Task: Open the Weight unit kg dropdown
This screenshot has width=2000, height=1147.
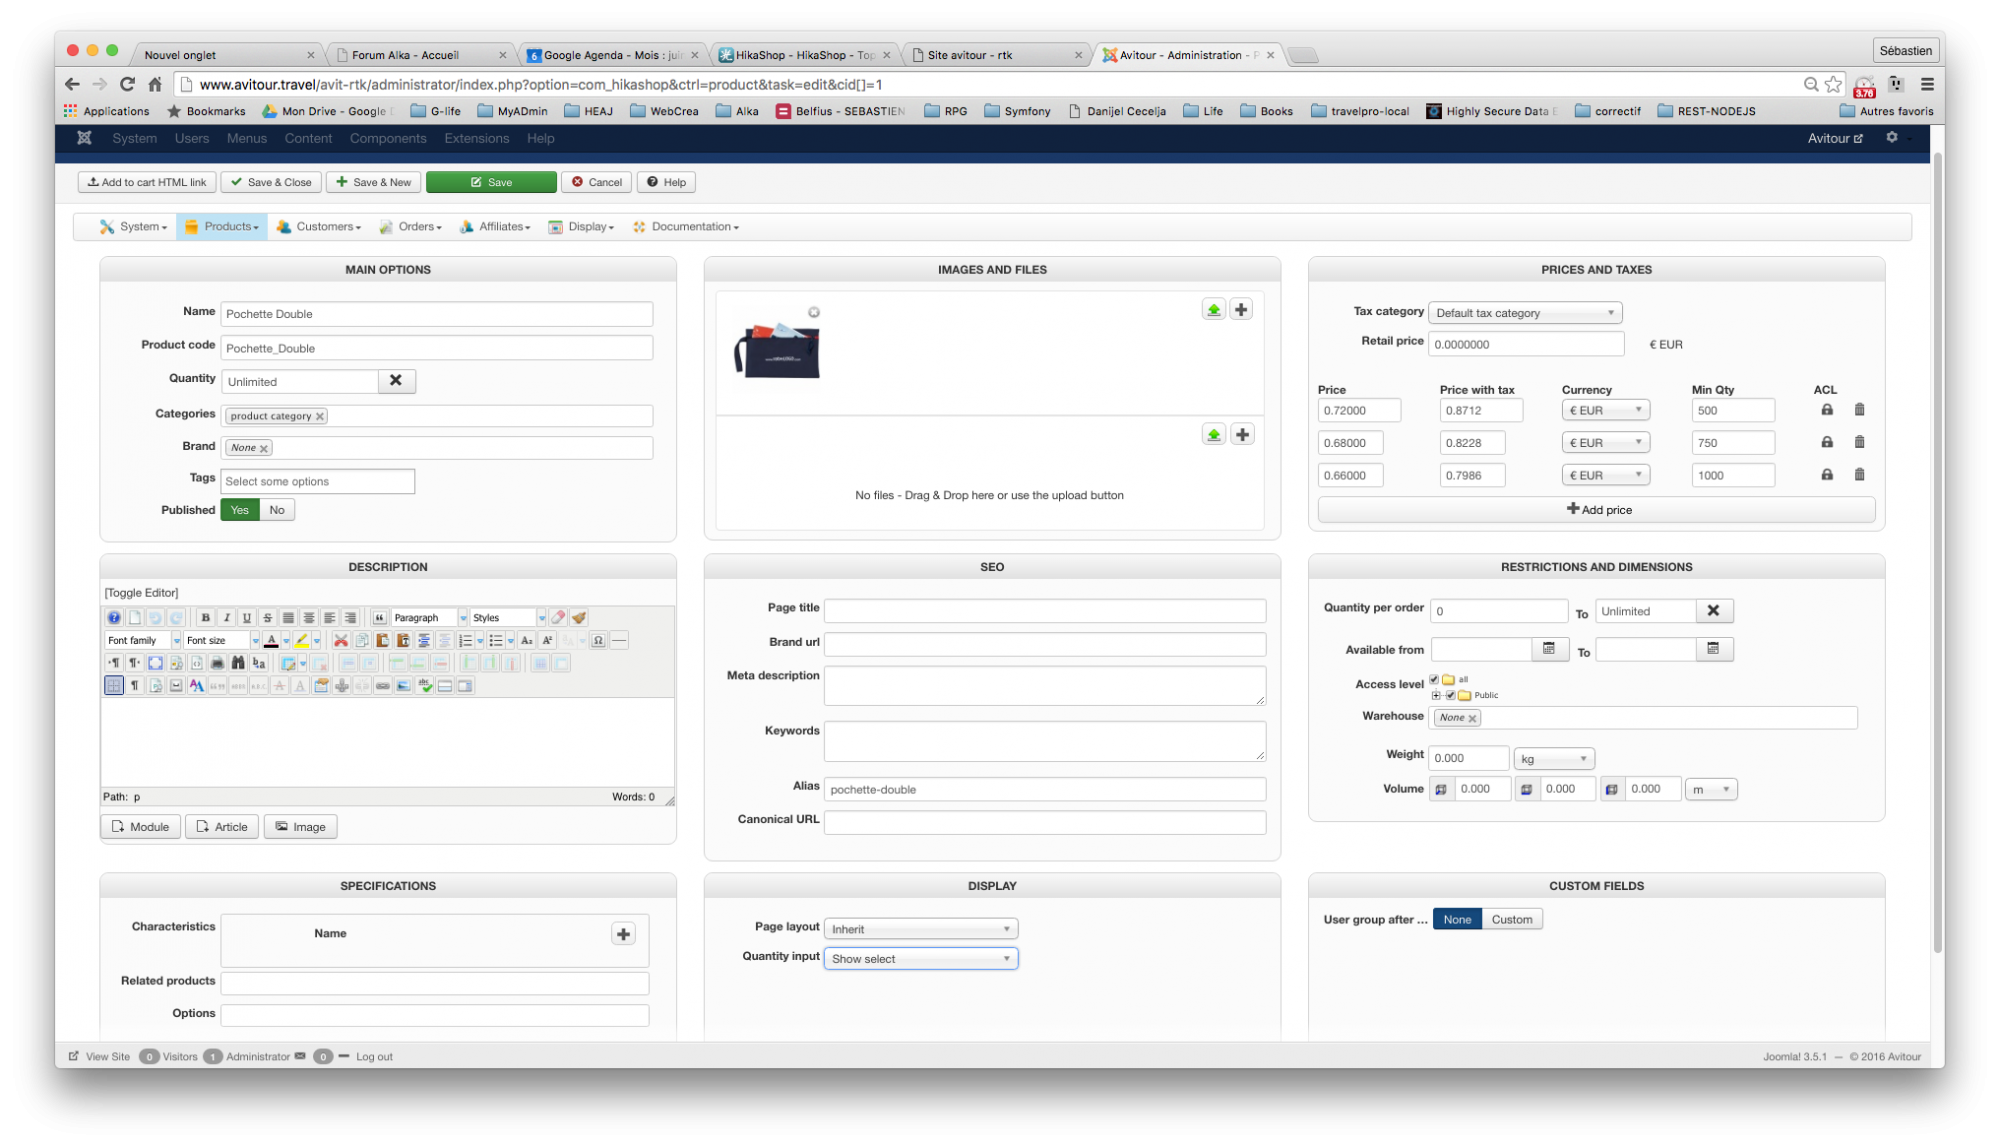Action: coord(1553,759)
